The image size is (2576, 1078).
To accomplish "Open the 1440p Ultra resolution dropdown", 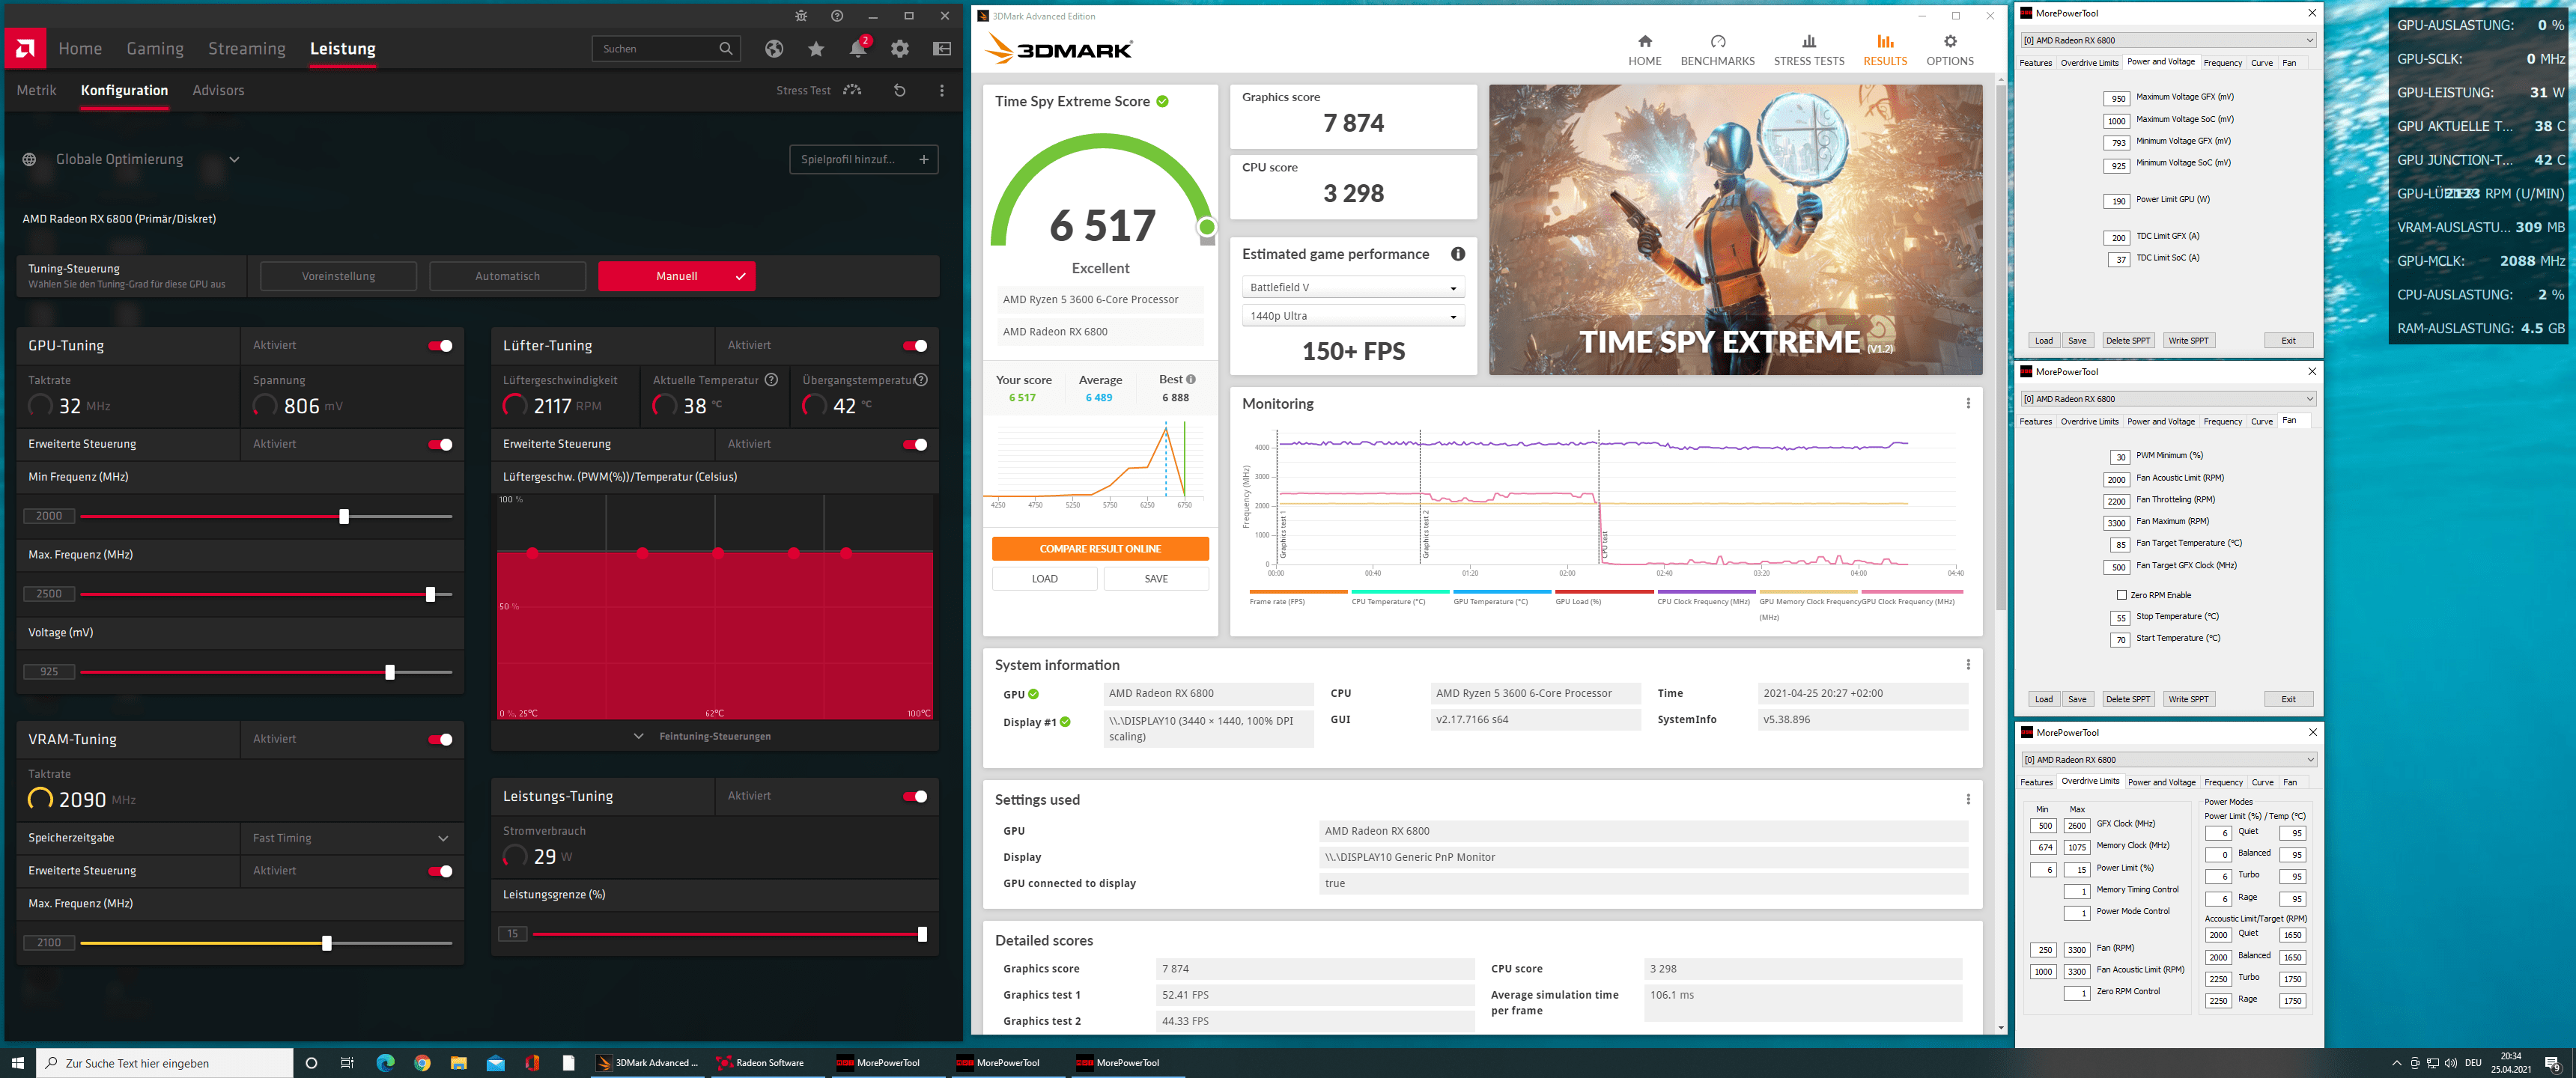I will click(x=1353, y=316).
